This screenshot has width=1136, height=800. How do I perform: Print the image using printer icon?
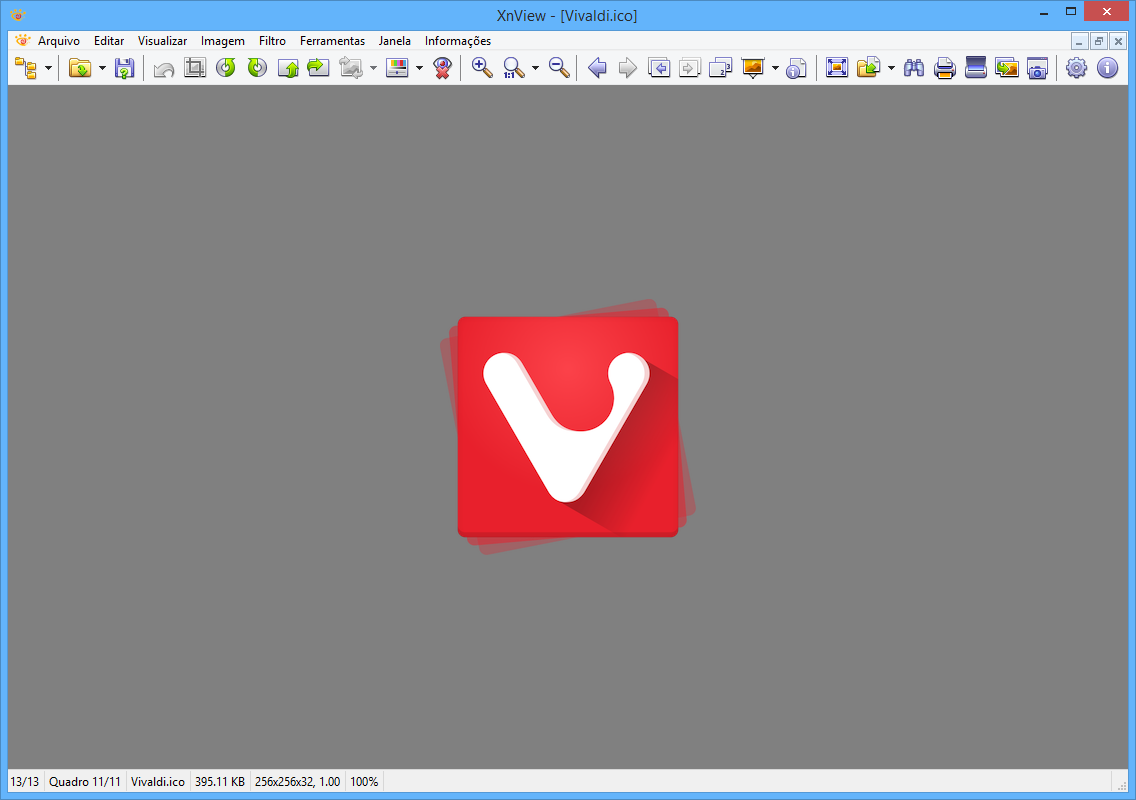tap(944, 68)
